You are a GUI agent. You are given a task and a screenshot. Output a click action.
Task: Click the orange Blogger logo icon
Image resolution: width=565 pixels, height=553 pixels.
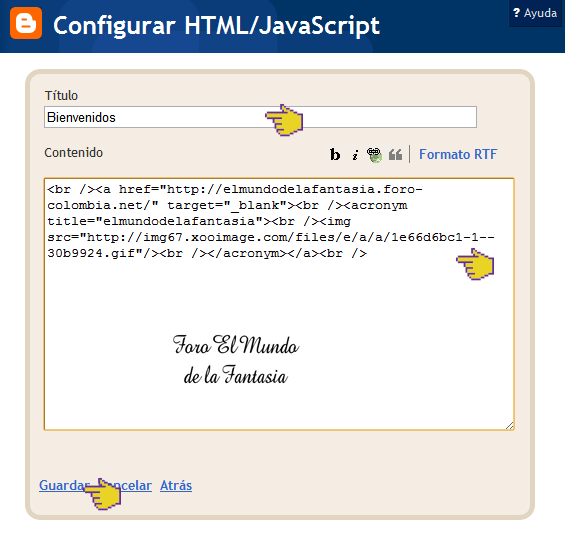pyautogui.click(x=26, y=23)
